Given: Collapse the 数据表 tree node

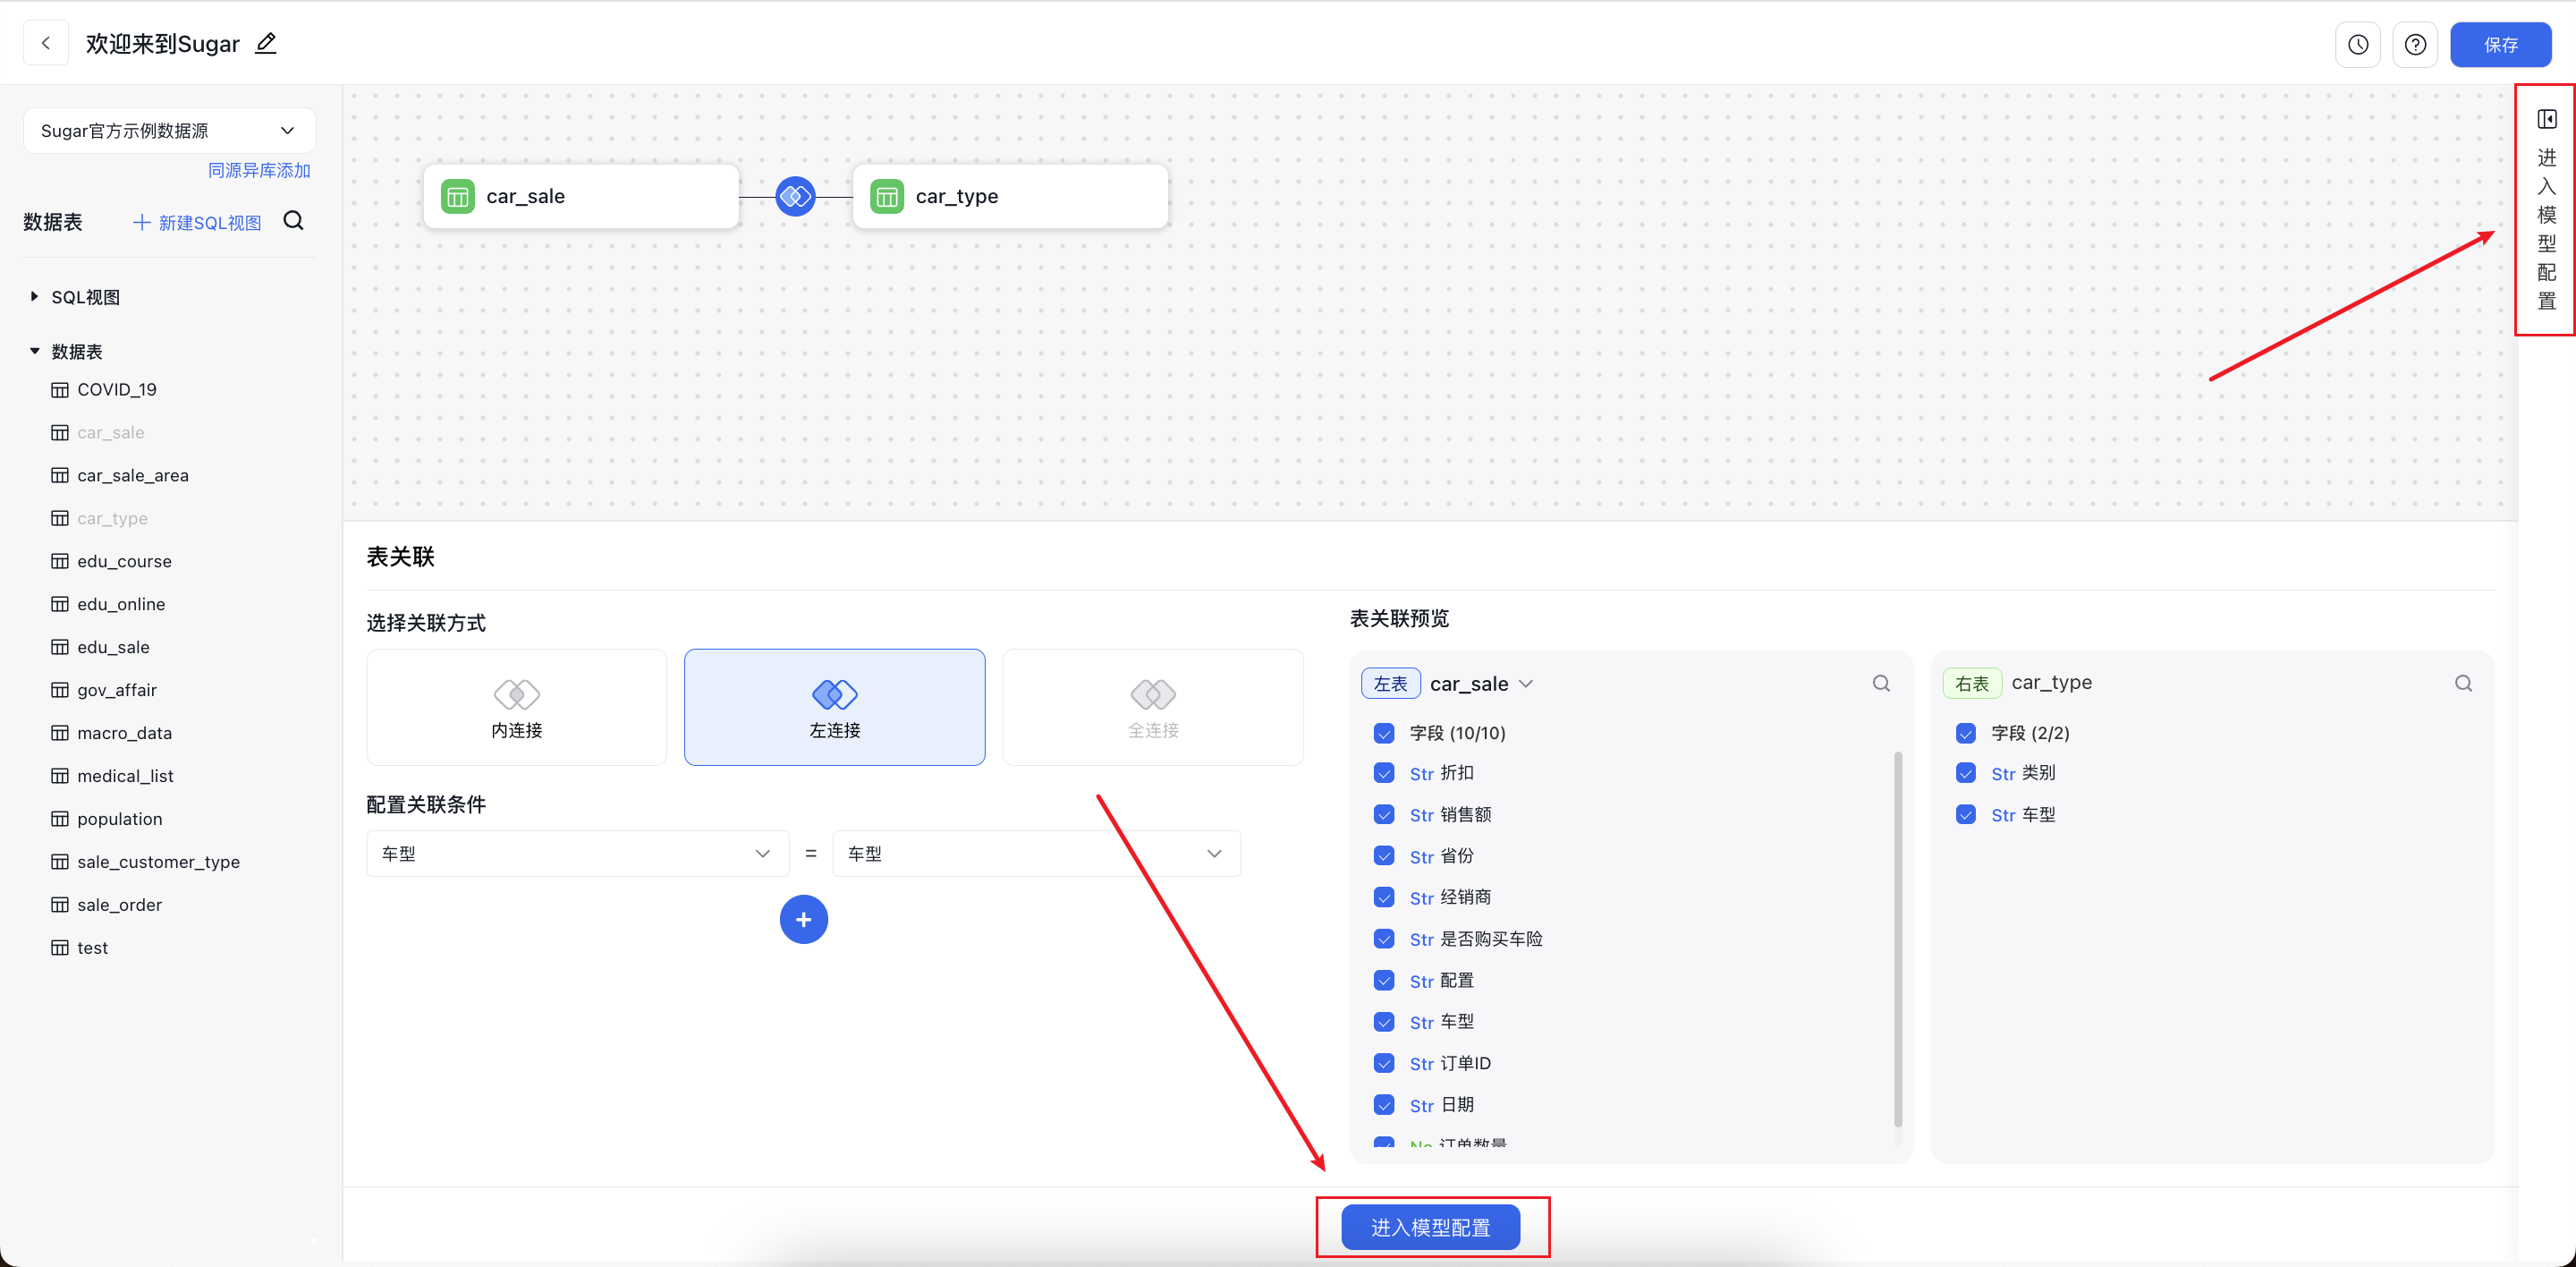Looking at the screenshot, I should 34,352.
